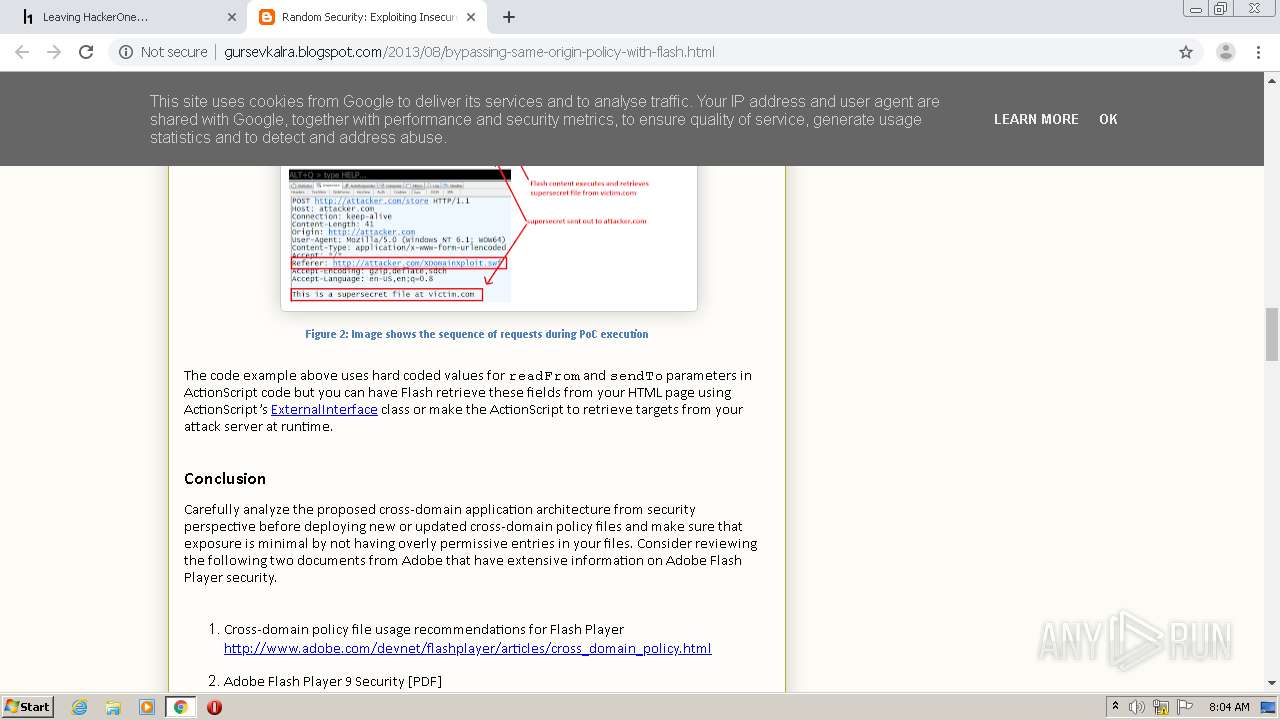Click the address bar URL
Image resolution: width=1280 pixels, height=720 pixels.
pos(469,52)
